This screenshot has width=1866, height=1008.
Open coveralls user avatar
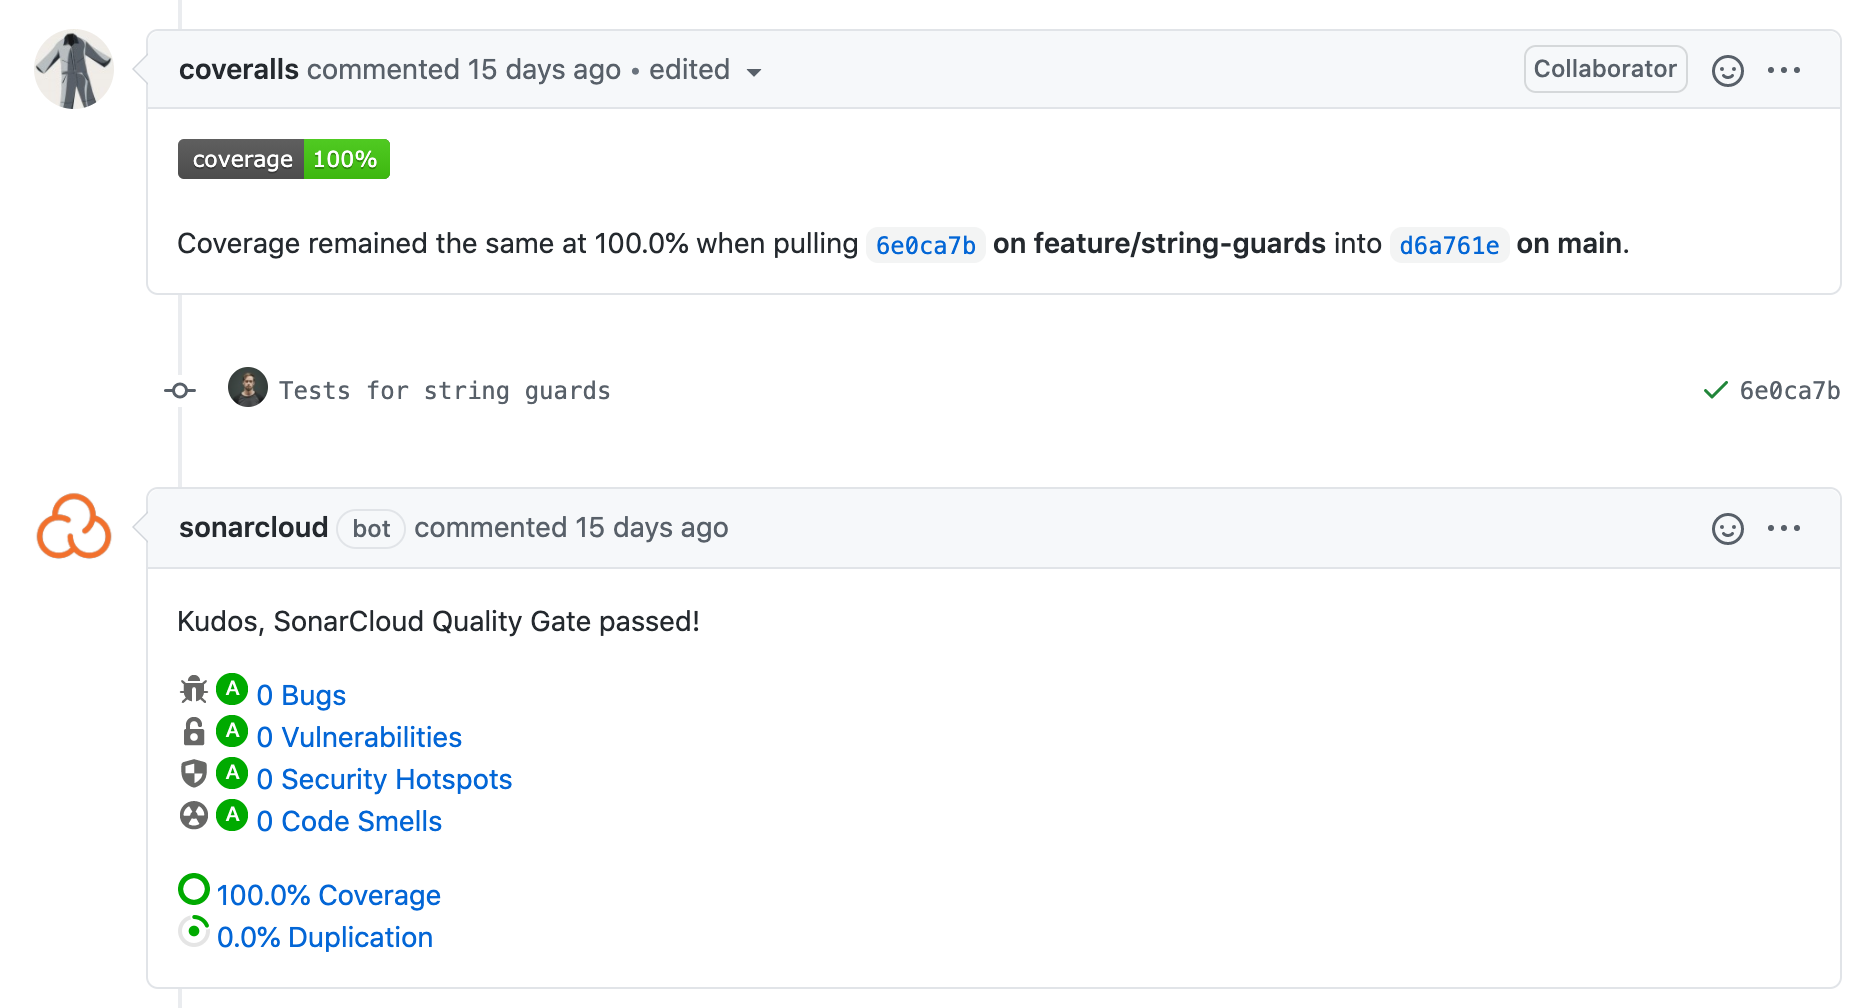coord(74,69)
